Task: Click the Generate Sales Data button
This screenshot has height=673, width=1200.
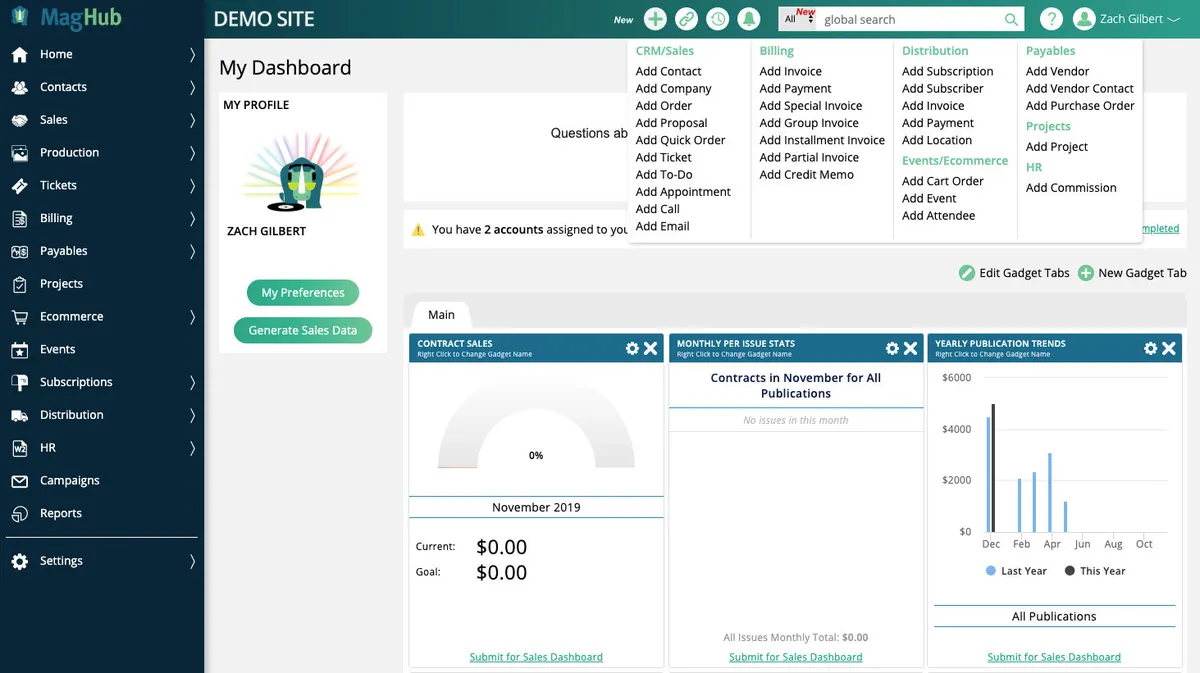Action: [303, 330]
